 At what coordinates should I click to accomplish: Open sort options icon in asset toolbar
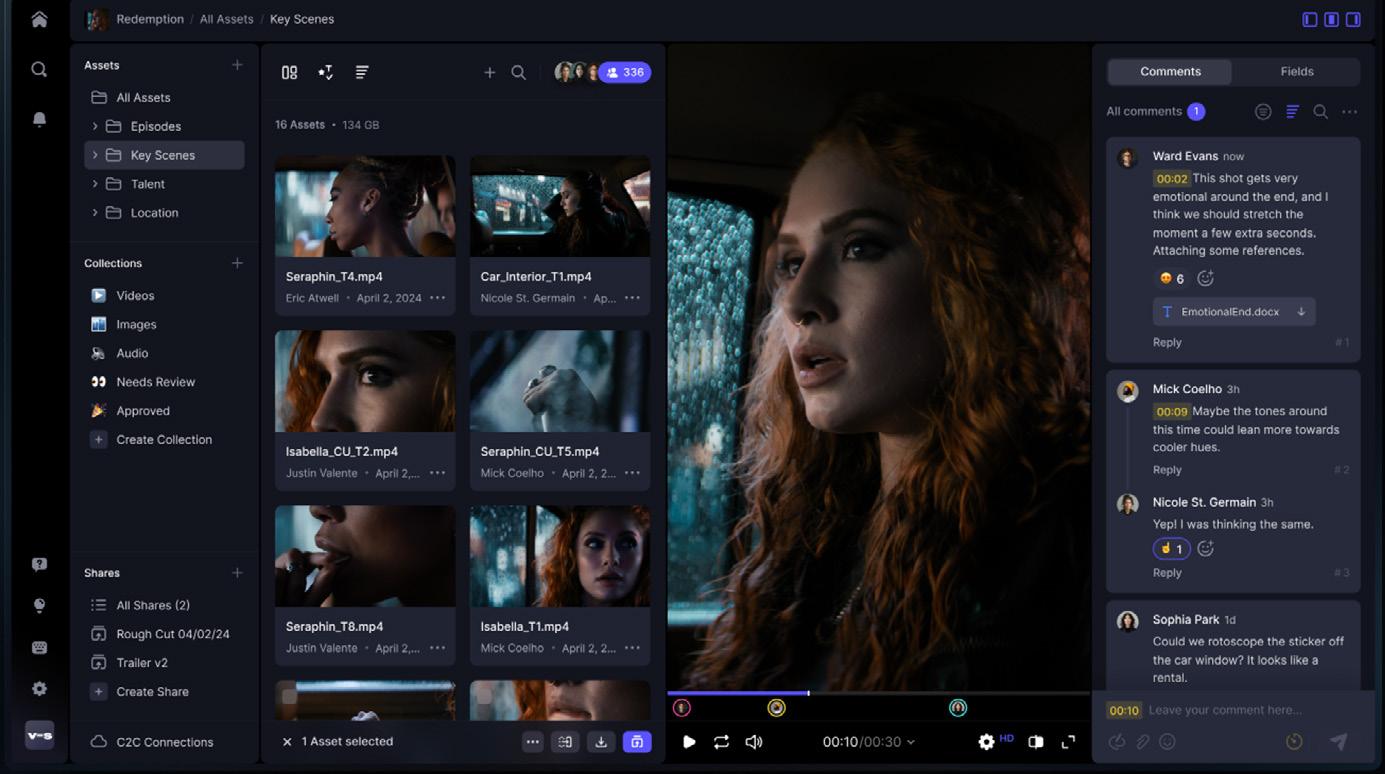[x=362, y=72]
